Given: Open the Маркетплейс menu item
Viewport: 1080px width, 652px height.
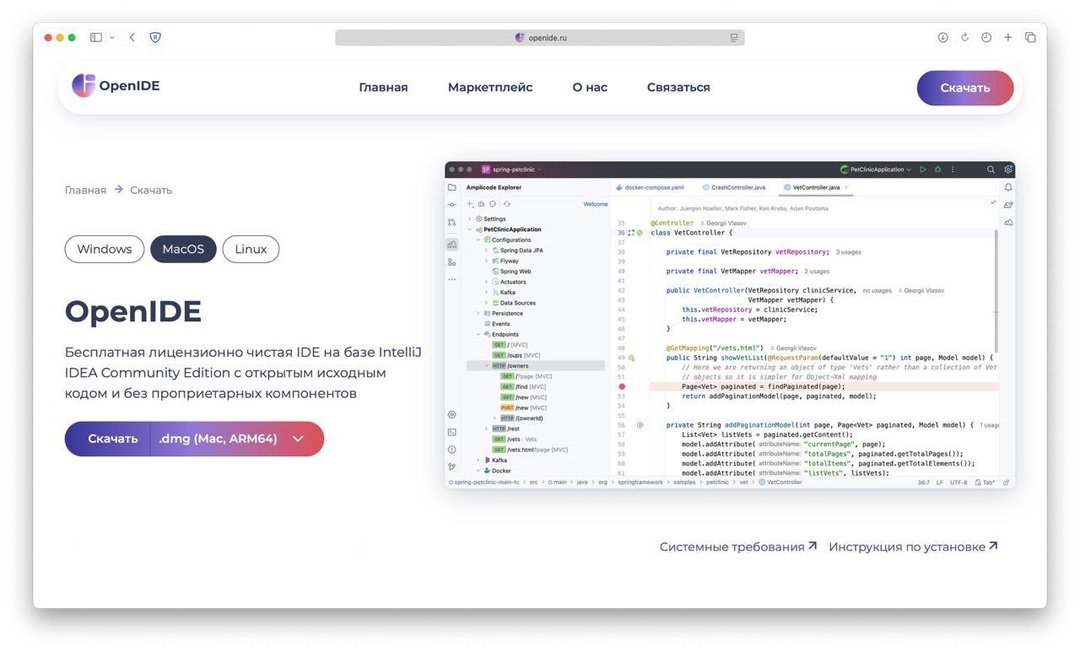Looking at the screenshot, I should coord(489,87).
